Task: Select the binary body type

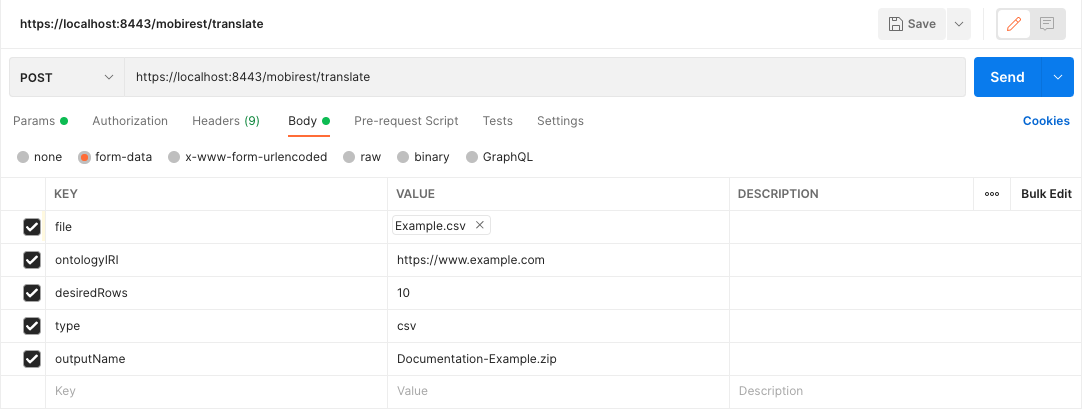Action: [423, 157]
